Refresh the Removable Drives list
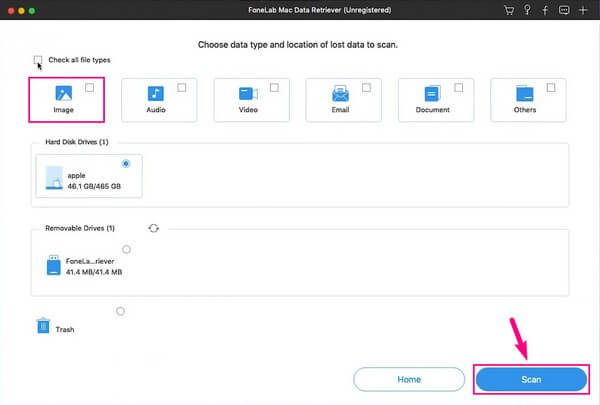The image size is (600, 405). coord(153,228)
